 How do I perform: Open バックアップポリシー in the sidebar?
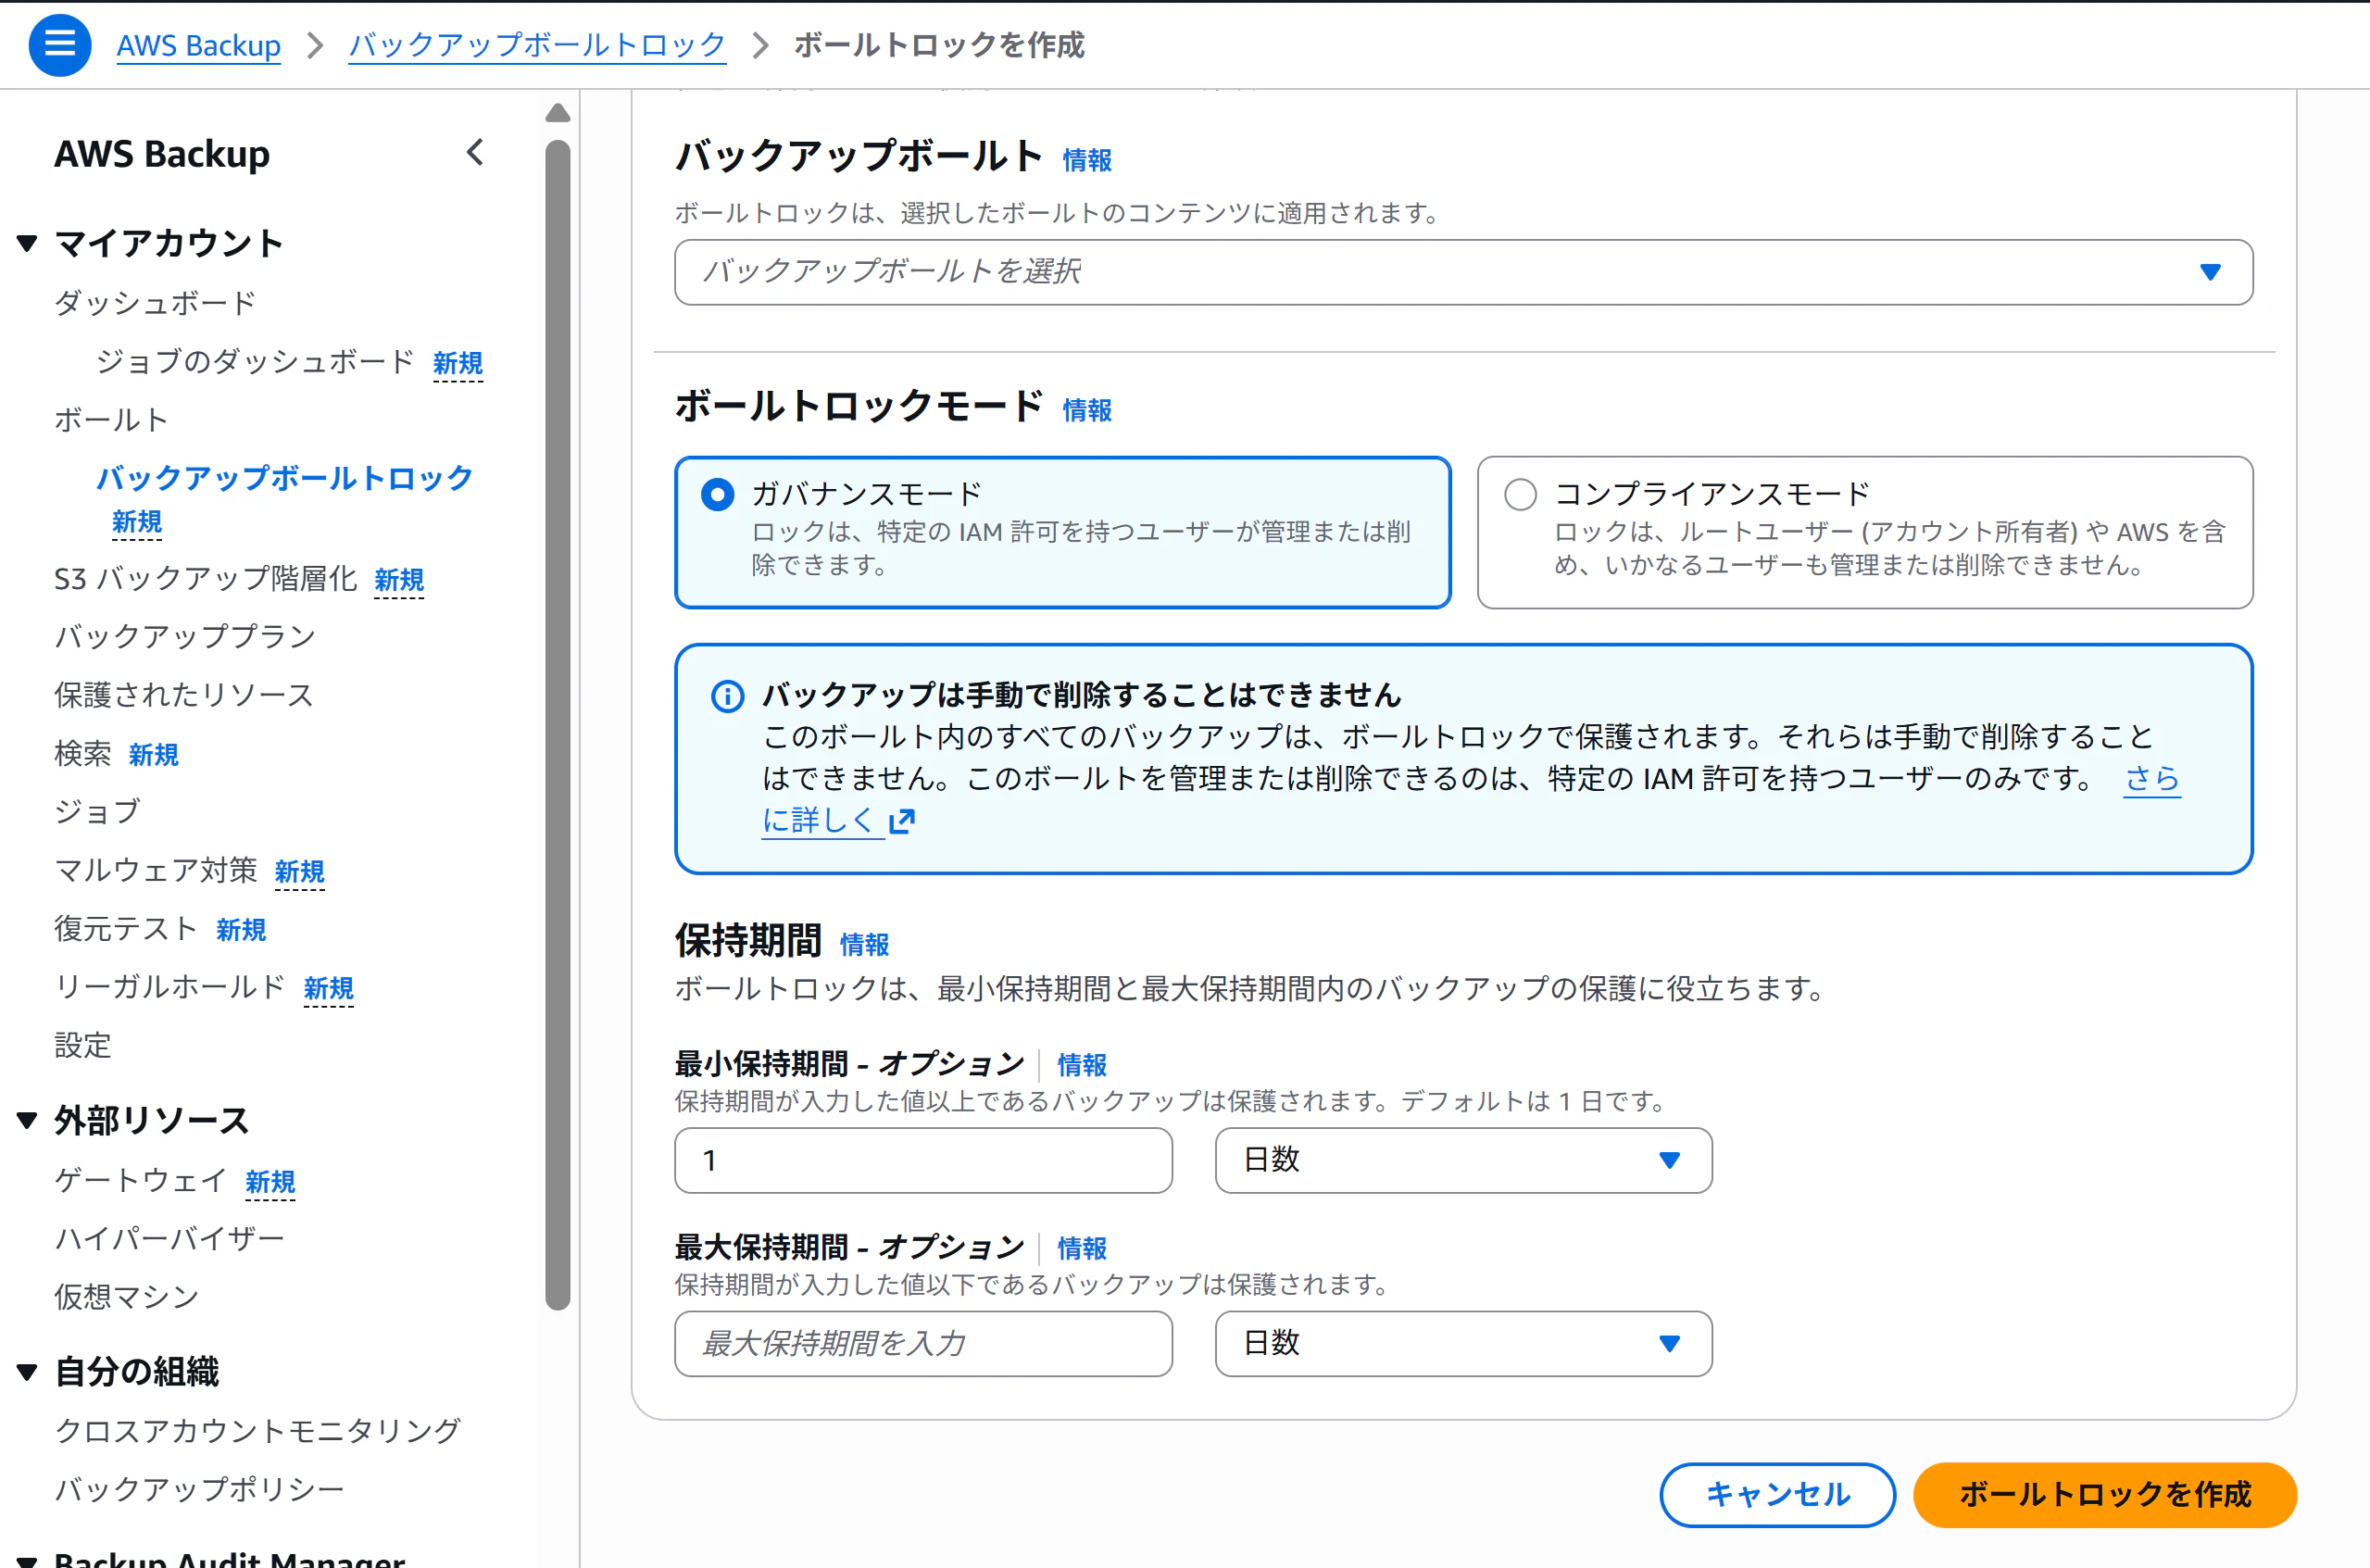click(199, 1489)
